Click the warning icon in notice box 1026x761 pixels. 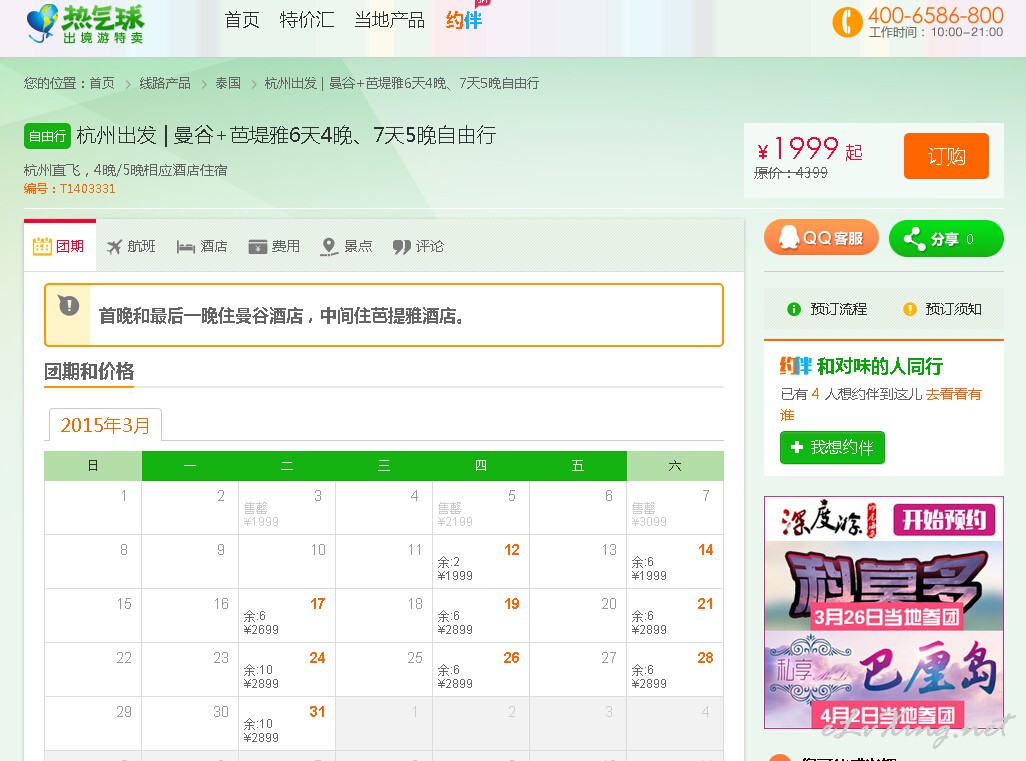[69, 305]
